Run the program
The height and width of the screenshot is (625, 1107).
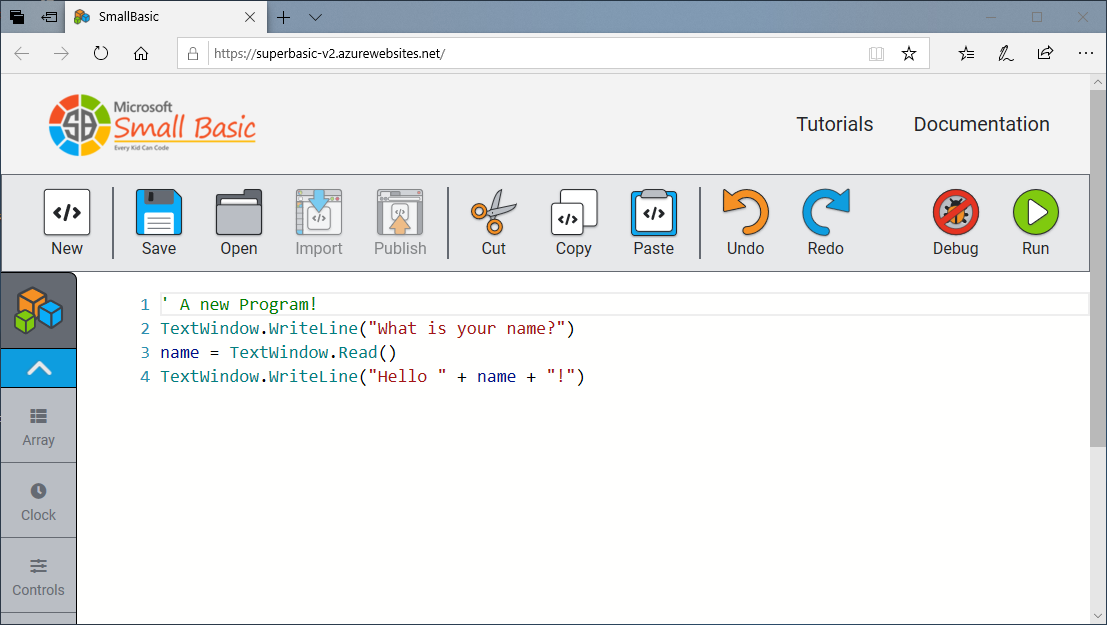point(1036,222)
